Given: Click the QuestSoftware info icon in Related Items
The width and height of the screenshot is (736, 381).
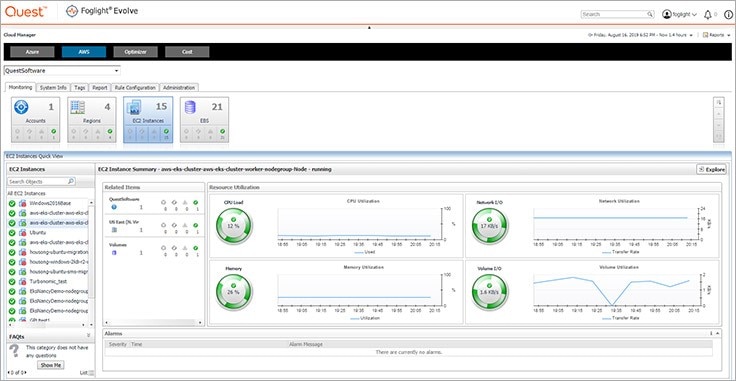Looking at the screenshot, I should point(114,207).
